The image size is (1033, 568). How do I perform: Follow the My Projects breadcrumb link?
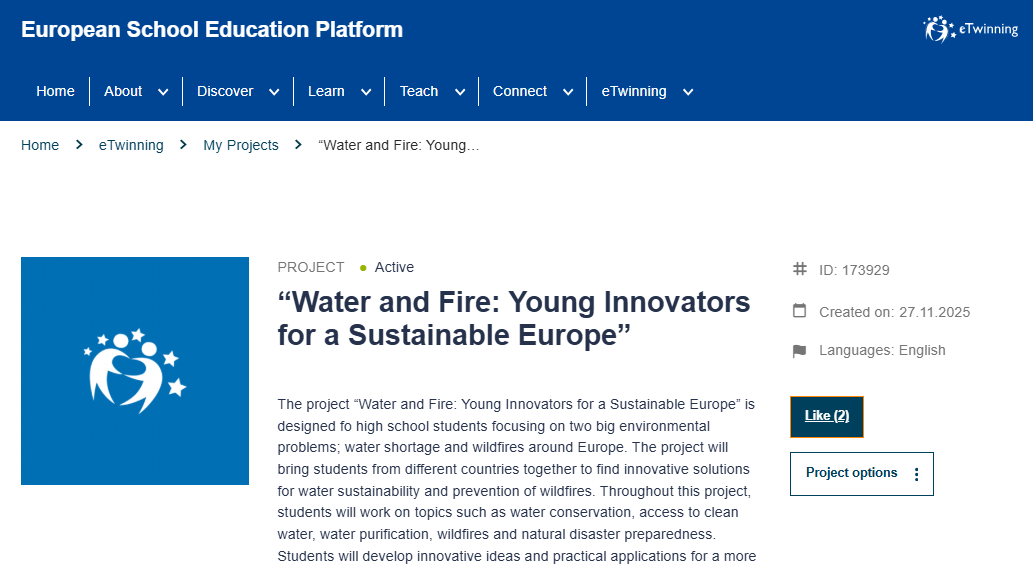click(x=241, y=145)
